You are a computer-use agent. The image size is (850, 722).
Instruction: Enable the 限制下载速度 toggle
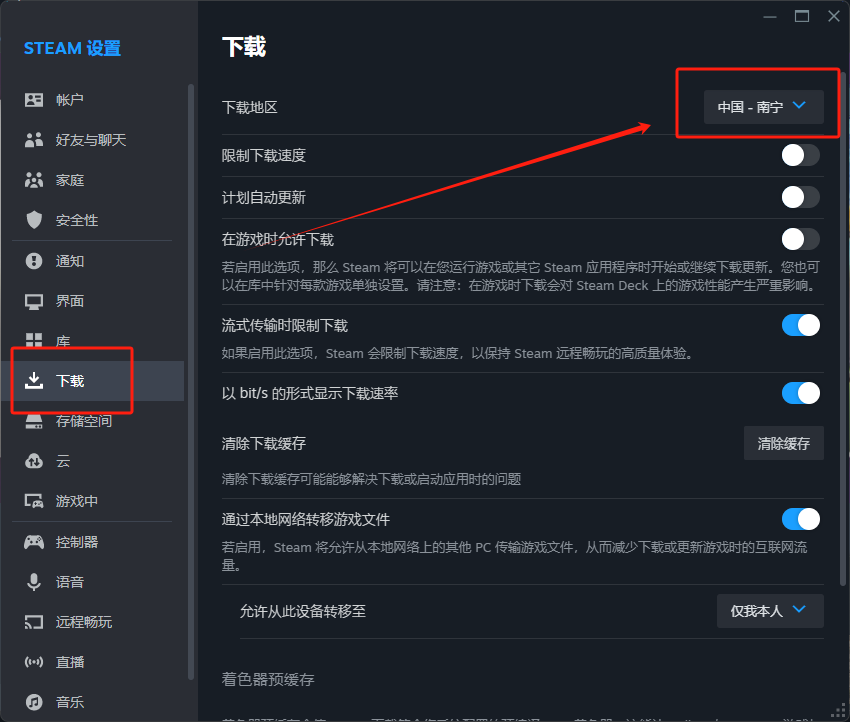(799, 155)
